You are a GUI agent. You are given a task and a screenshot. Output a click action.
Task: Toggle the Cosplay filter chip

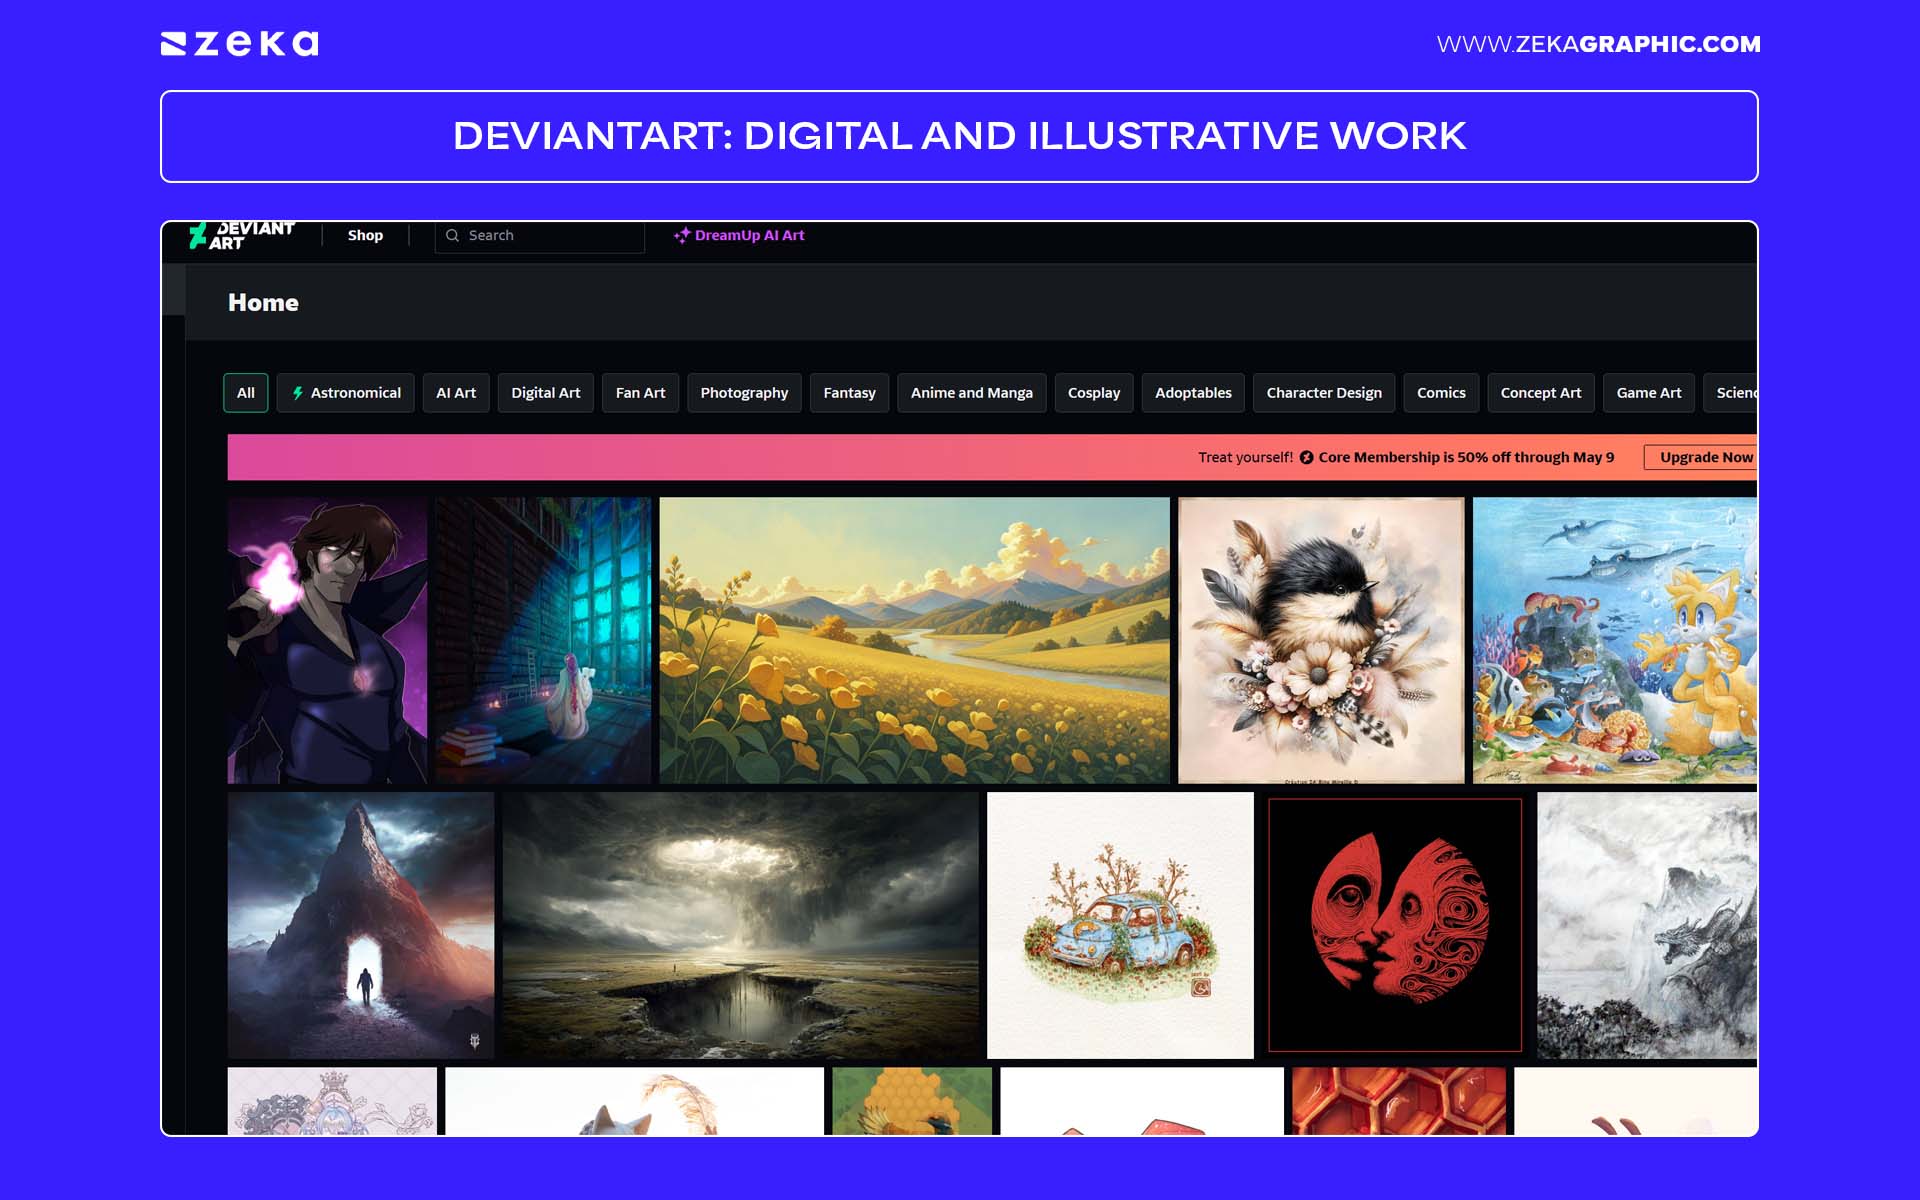(x=1093, y=392)
